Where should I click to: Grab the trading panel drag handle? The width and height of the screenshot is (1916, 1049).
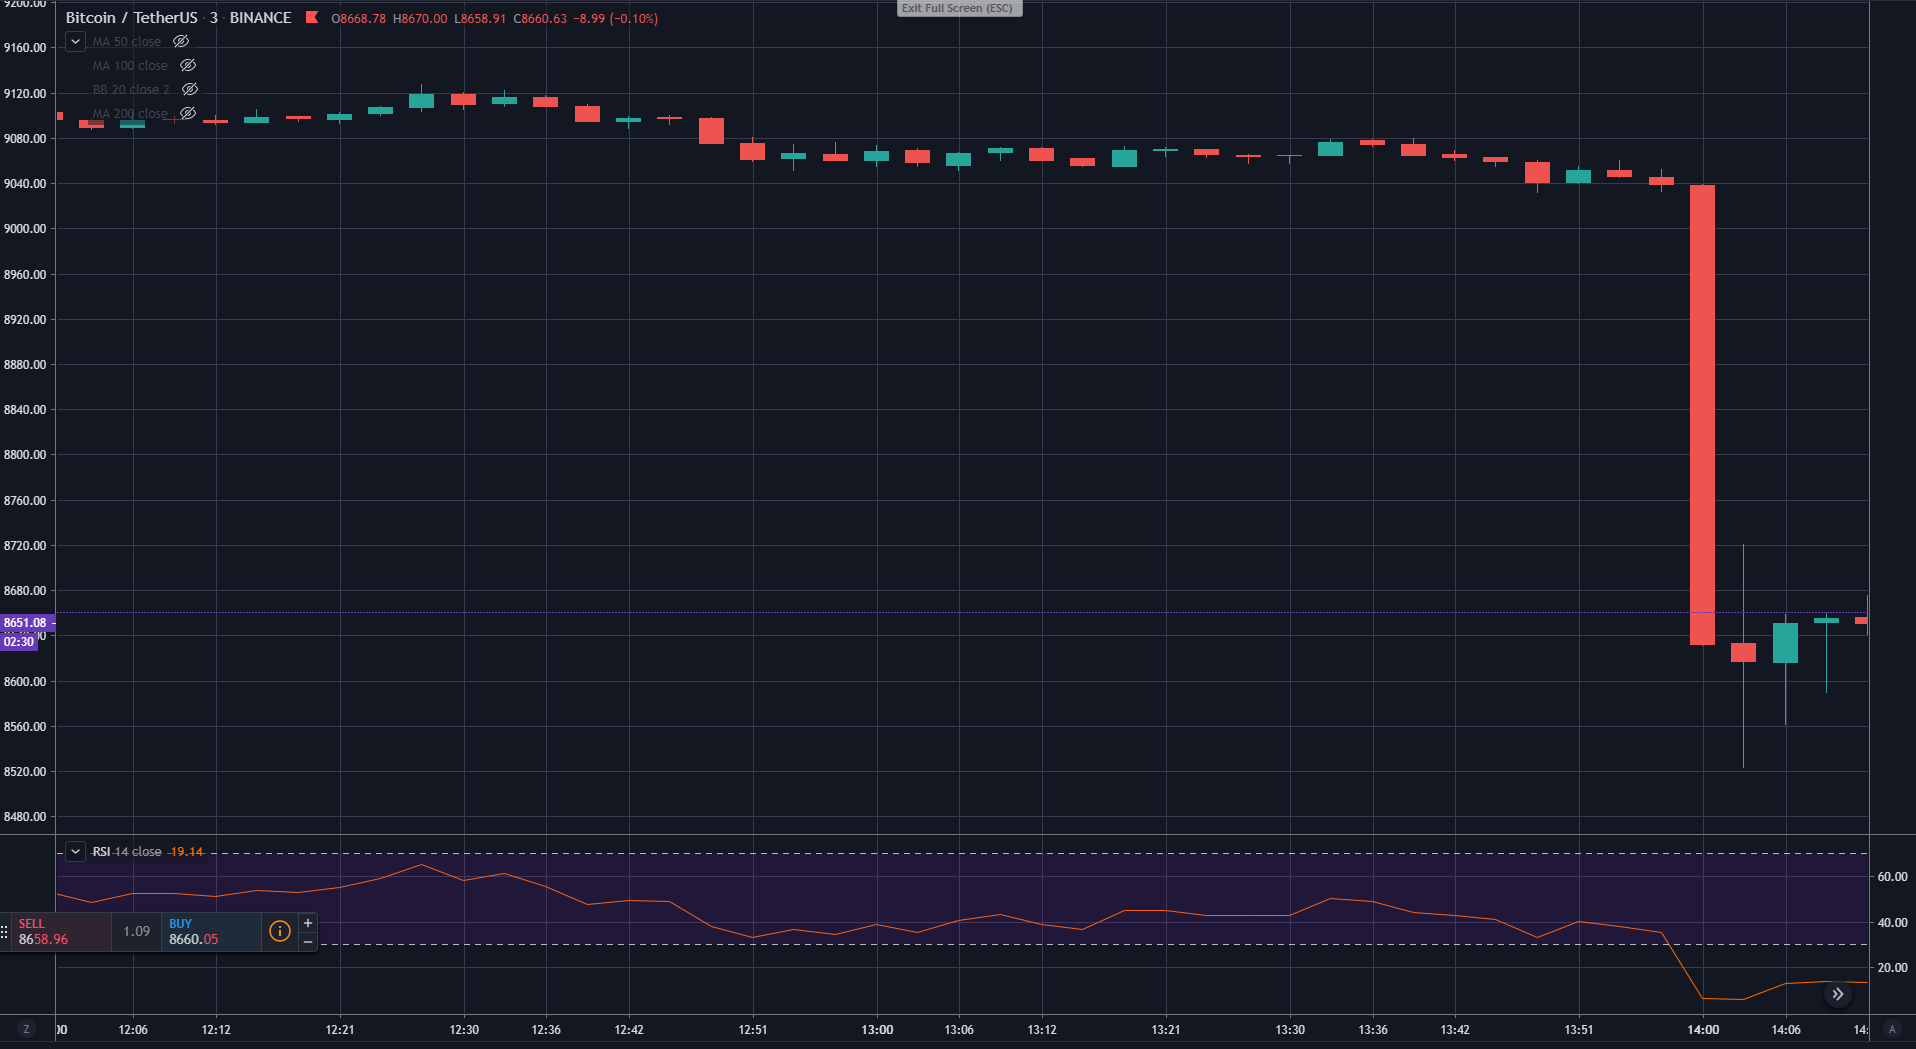point(5,932)
